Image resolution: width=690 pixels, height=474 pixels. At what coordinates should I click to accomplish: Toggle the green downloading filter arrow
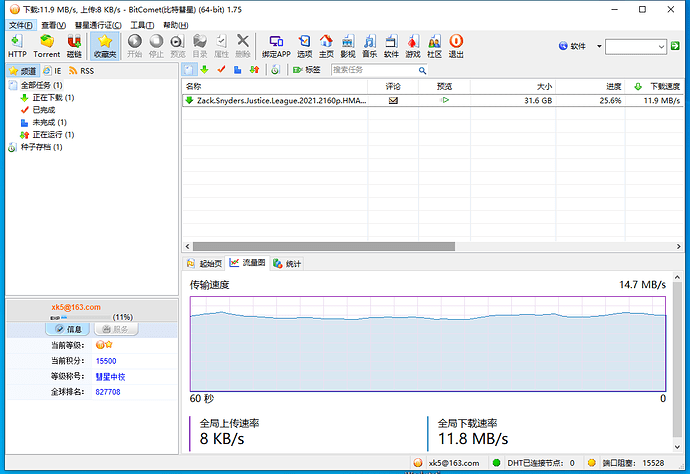[x=204, y=70]
